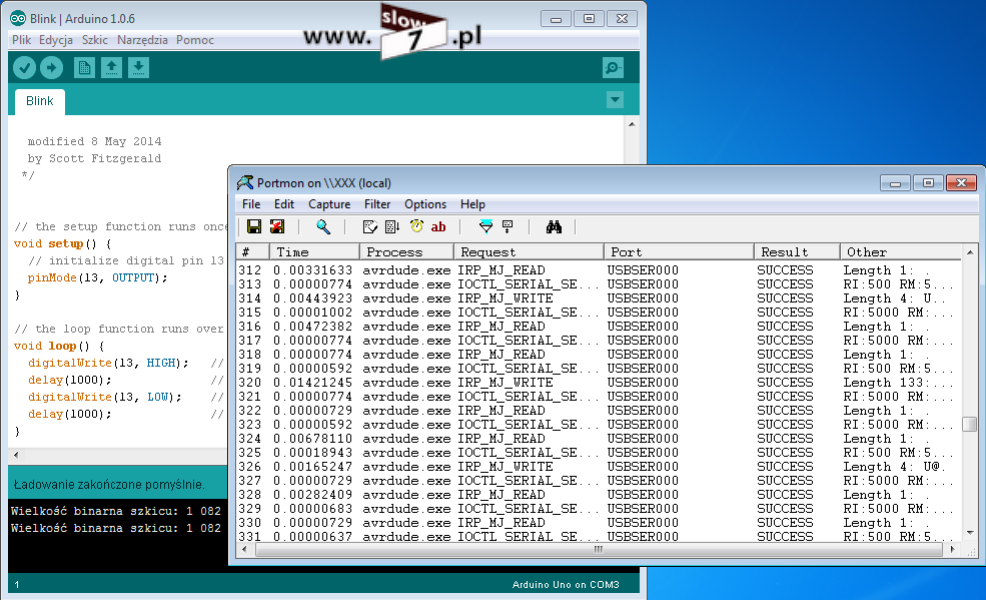Click 'by Scott Fitzgerald' comment line

click(94, 158)
